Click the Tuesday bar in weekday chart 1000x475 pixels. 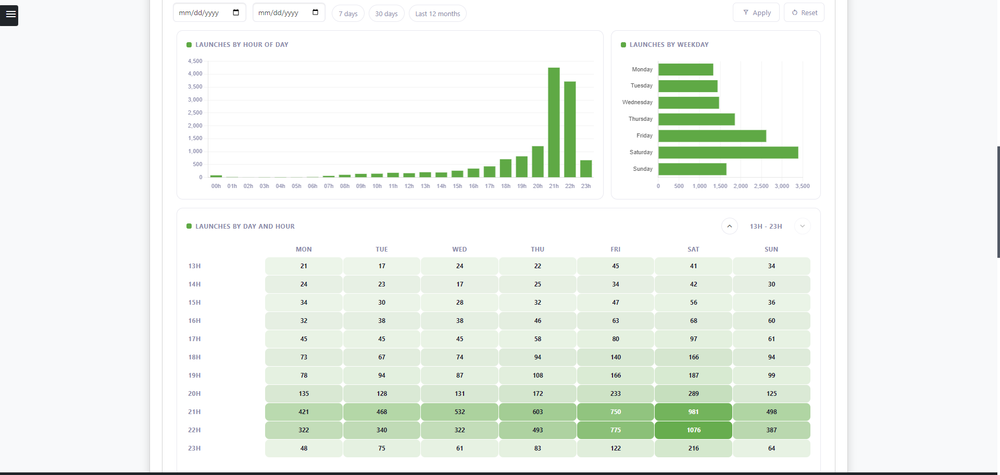pyautogui.click(x=688, y=86)
